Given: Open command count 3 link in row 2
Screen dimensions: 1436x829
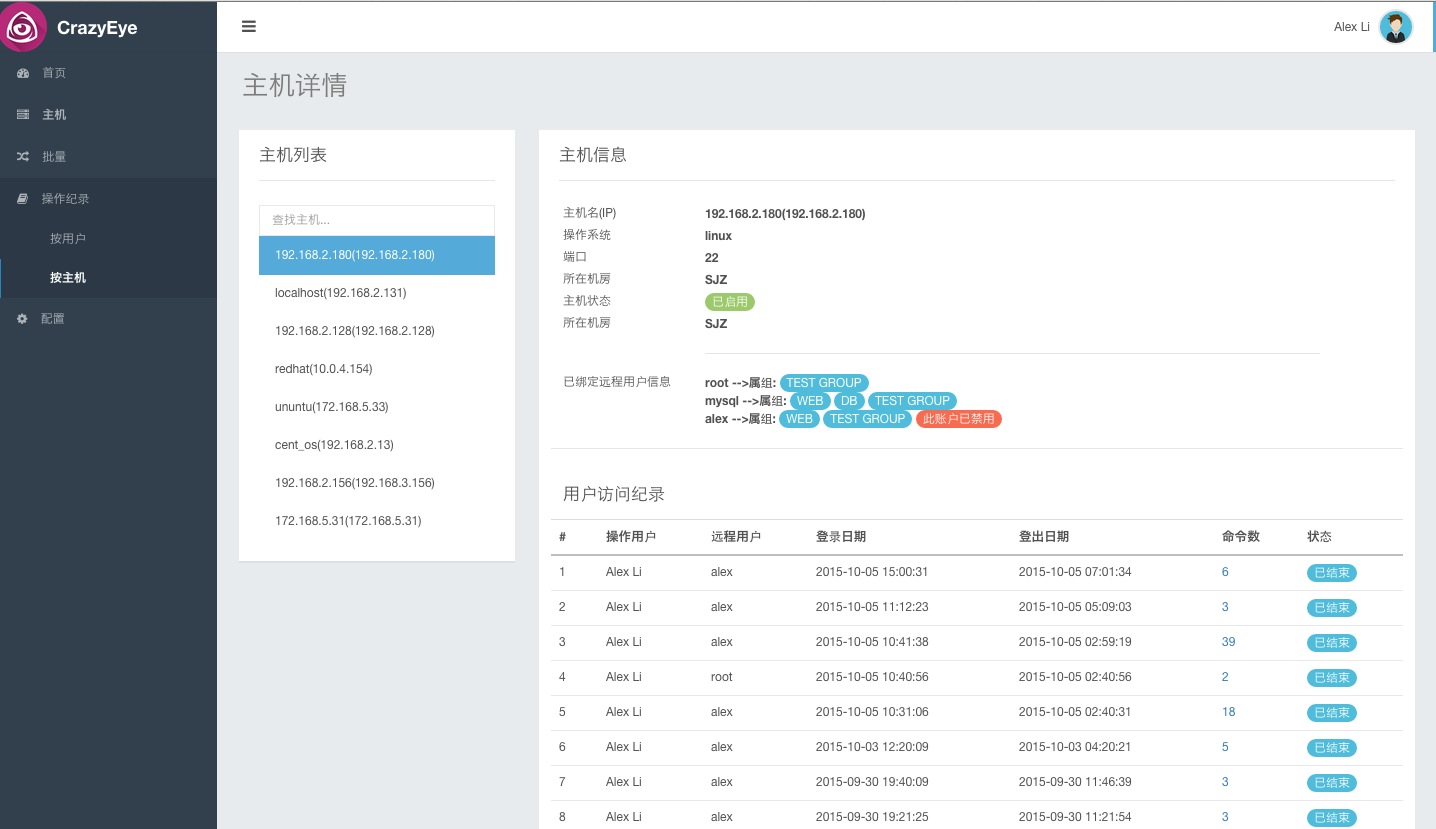Looking at the screenshot, I should tap(1225, 607).
